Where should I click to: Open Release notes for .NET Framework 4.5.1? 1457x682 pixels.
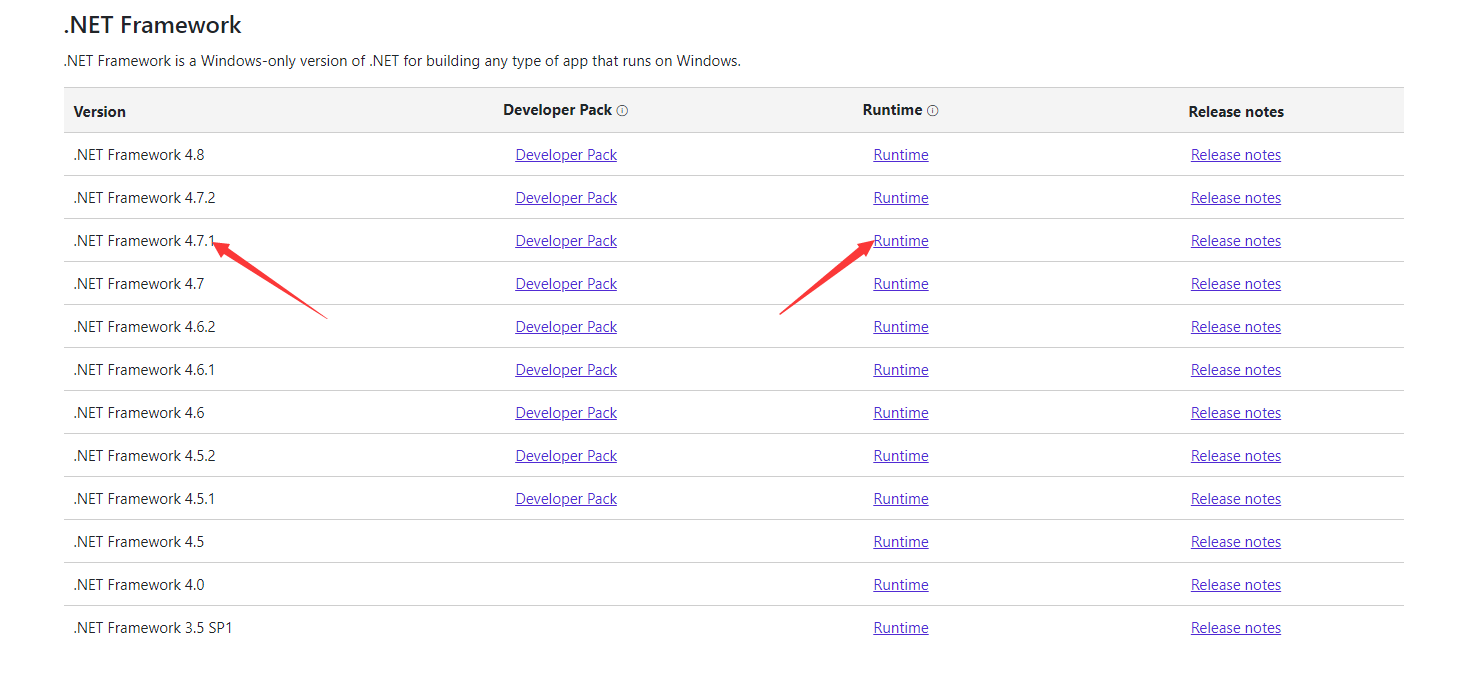pos(1236,499)
